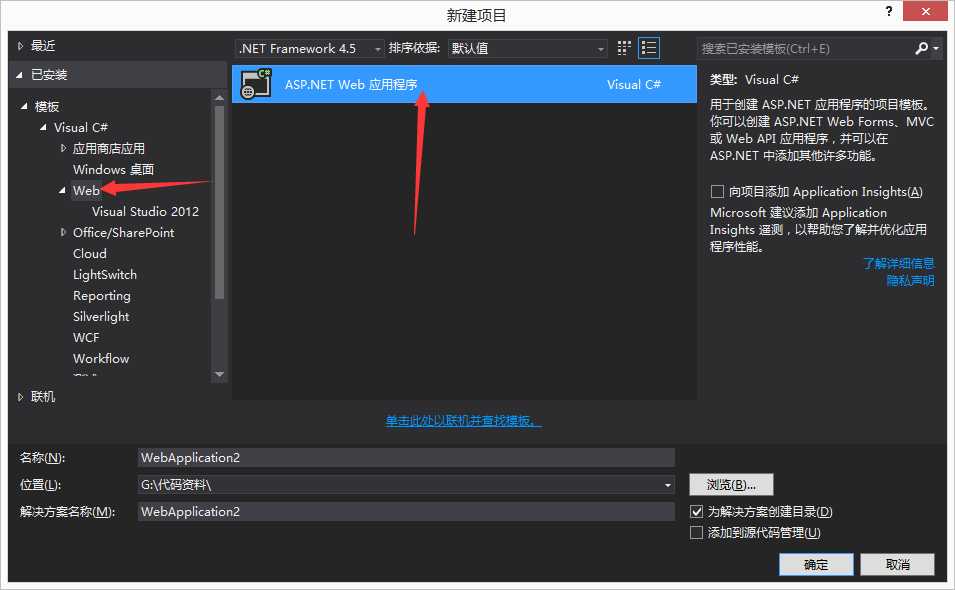Select the Workflow template category

tap(101, 359)
